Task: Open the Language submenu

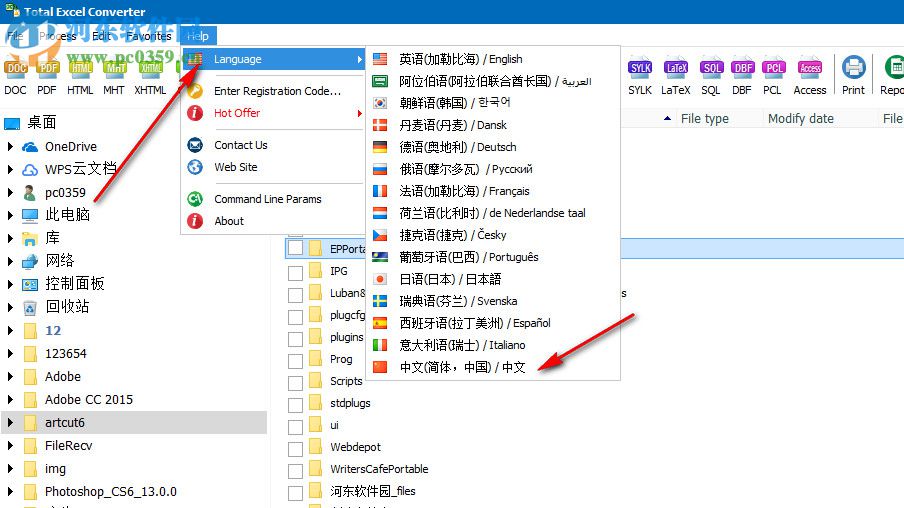Action: (274, 59)
